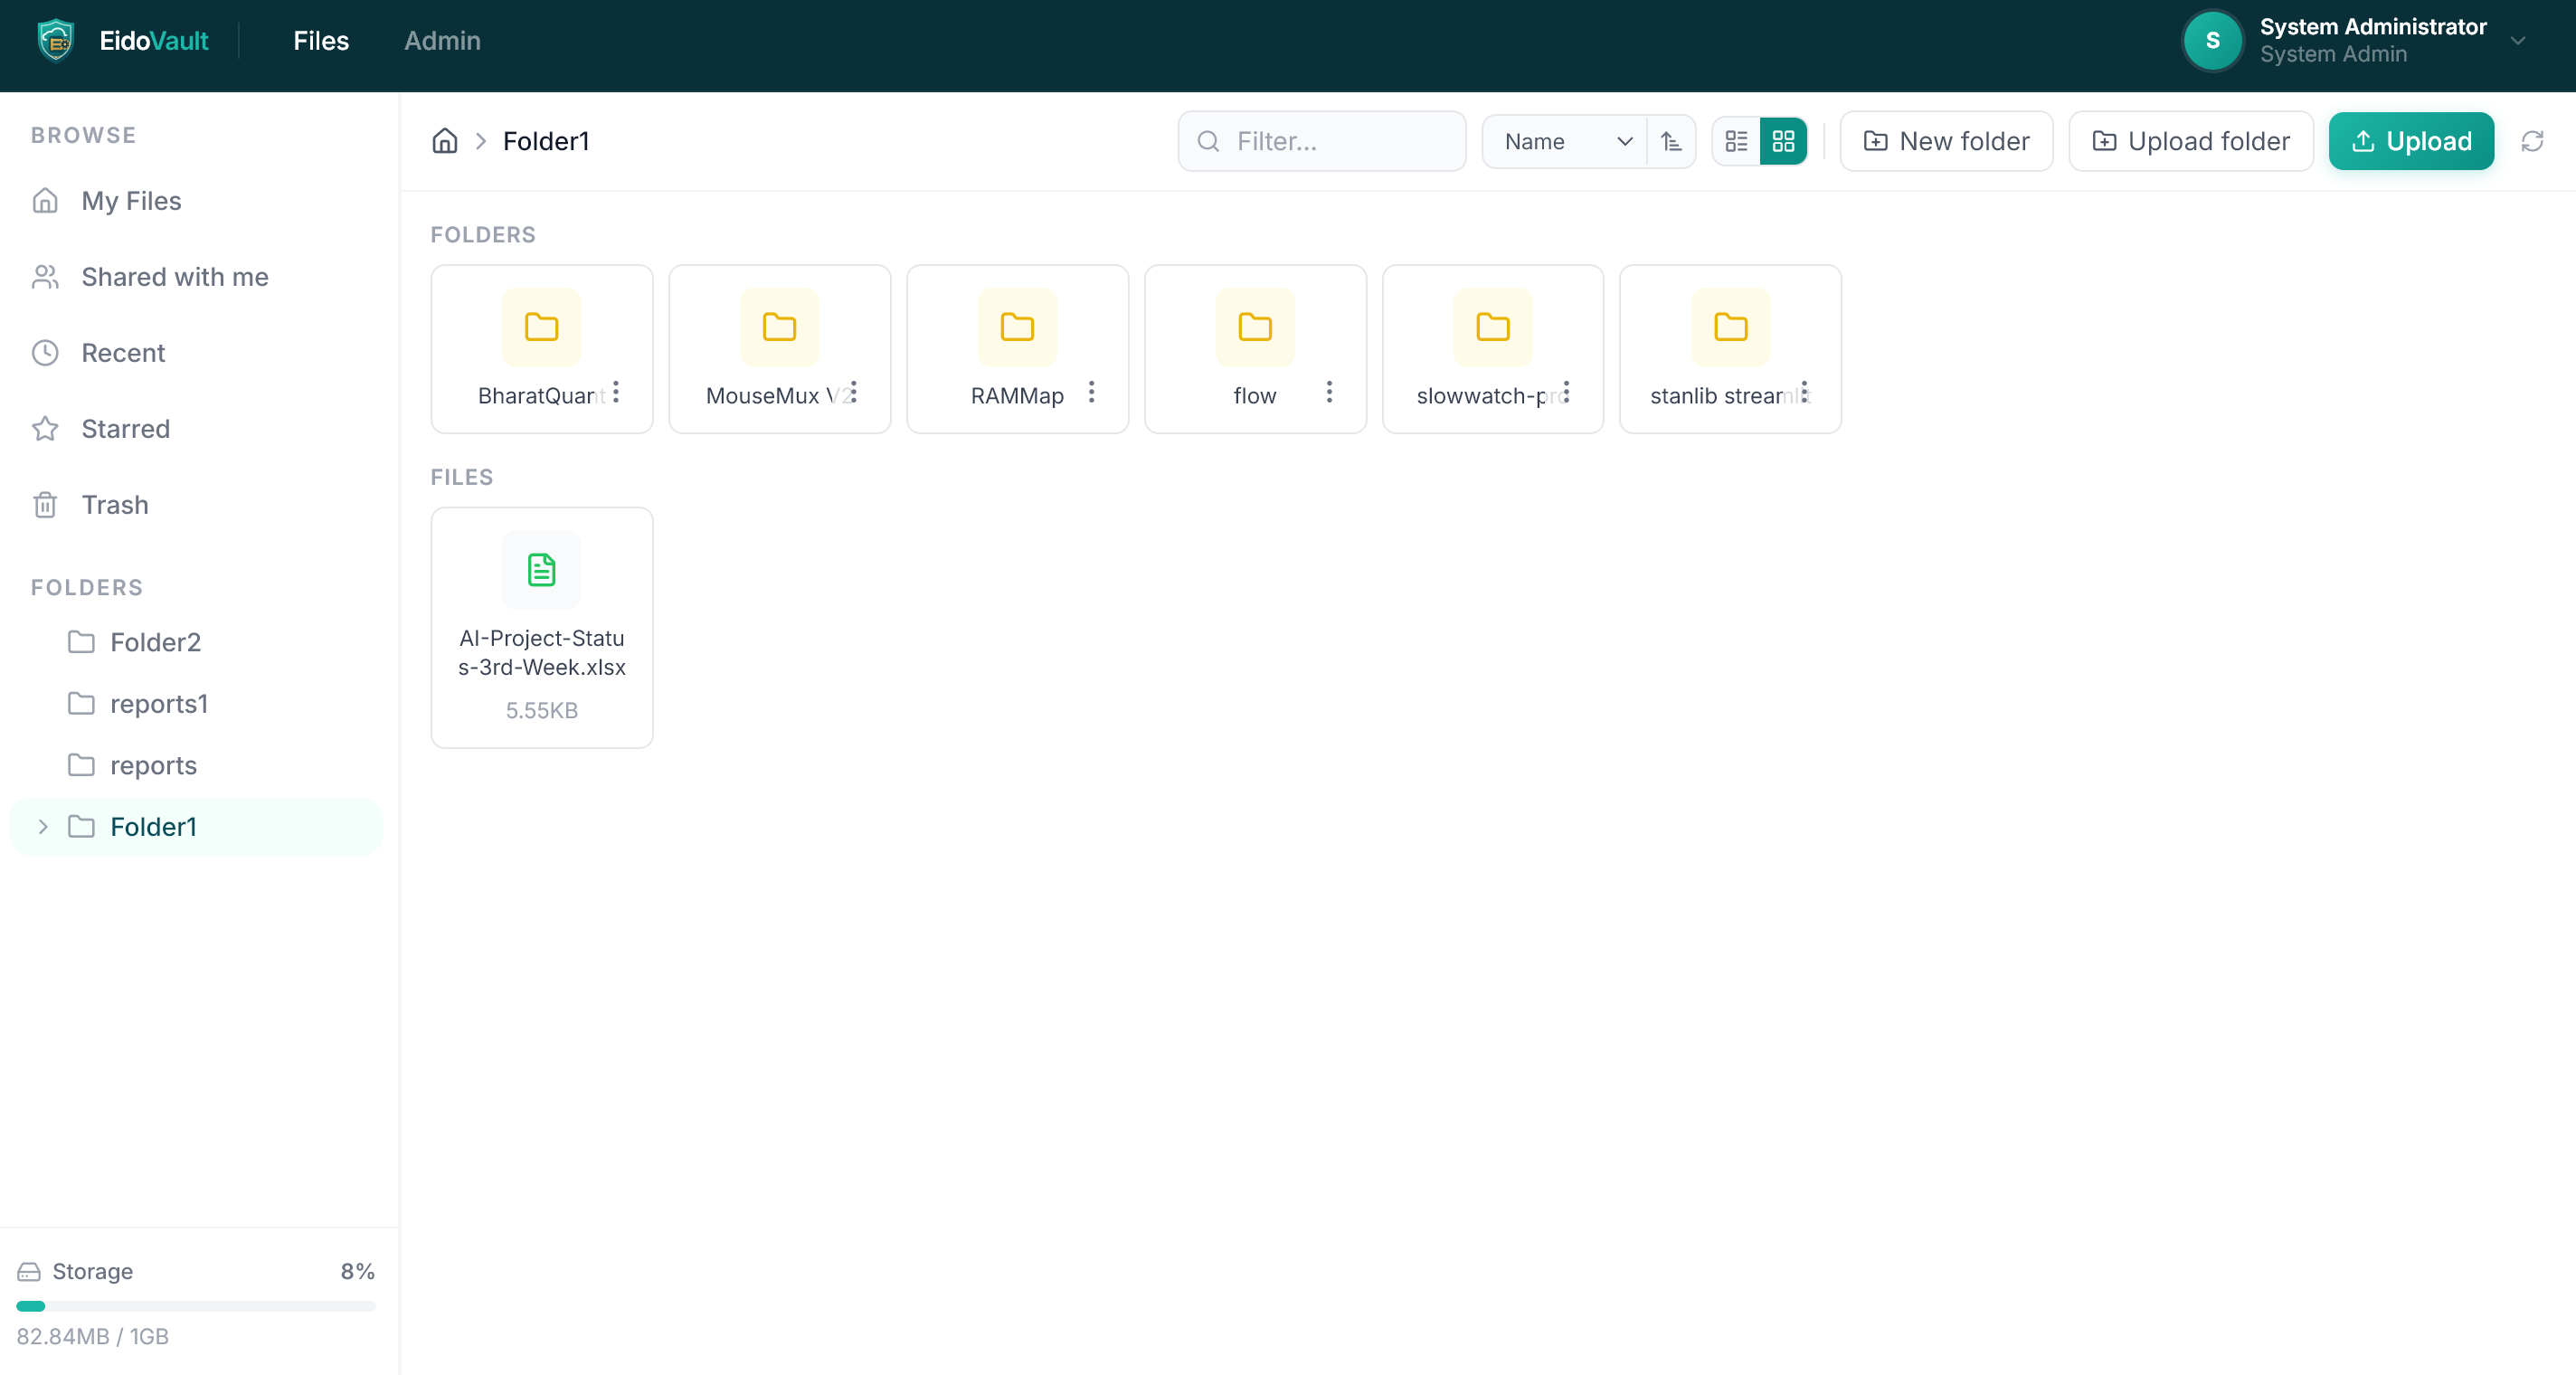This screenshot has width=2576, height=1375.
Task: Toggle ascending sort order icon
Action: (1671, 141)
